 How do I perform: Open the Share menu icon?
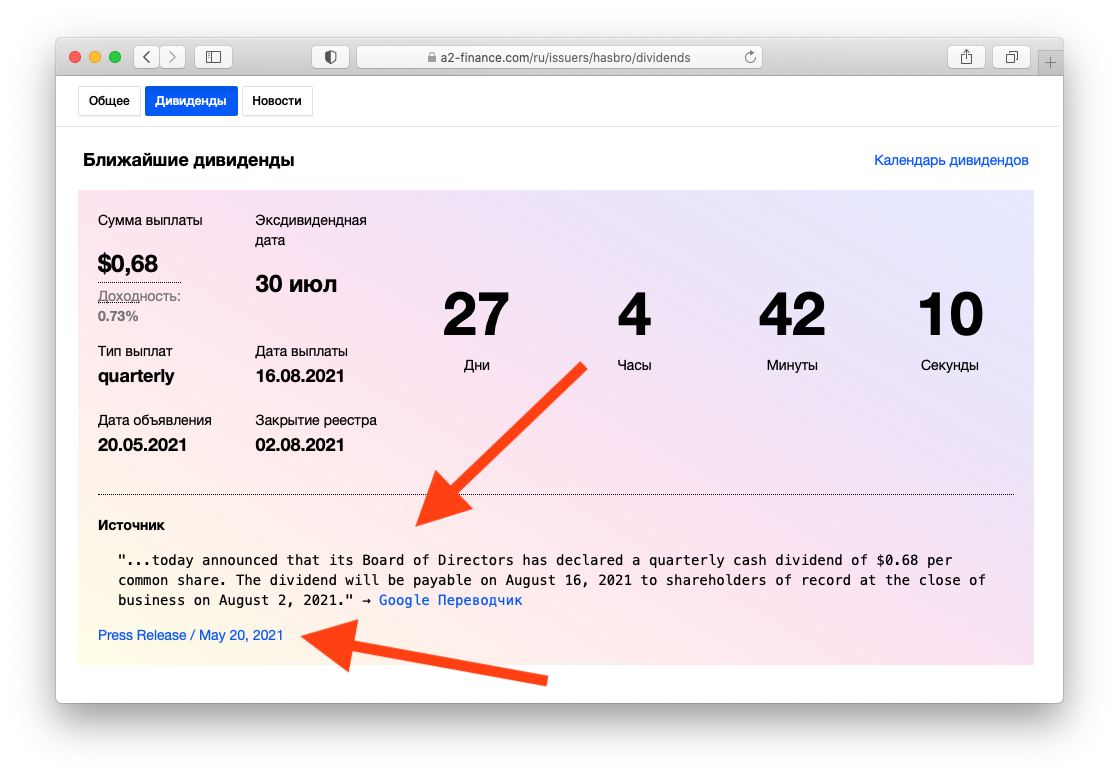[966, 57]
